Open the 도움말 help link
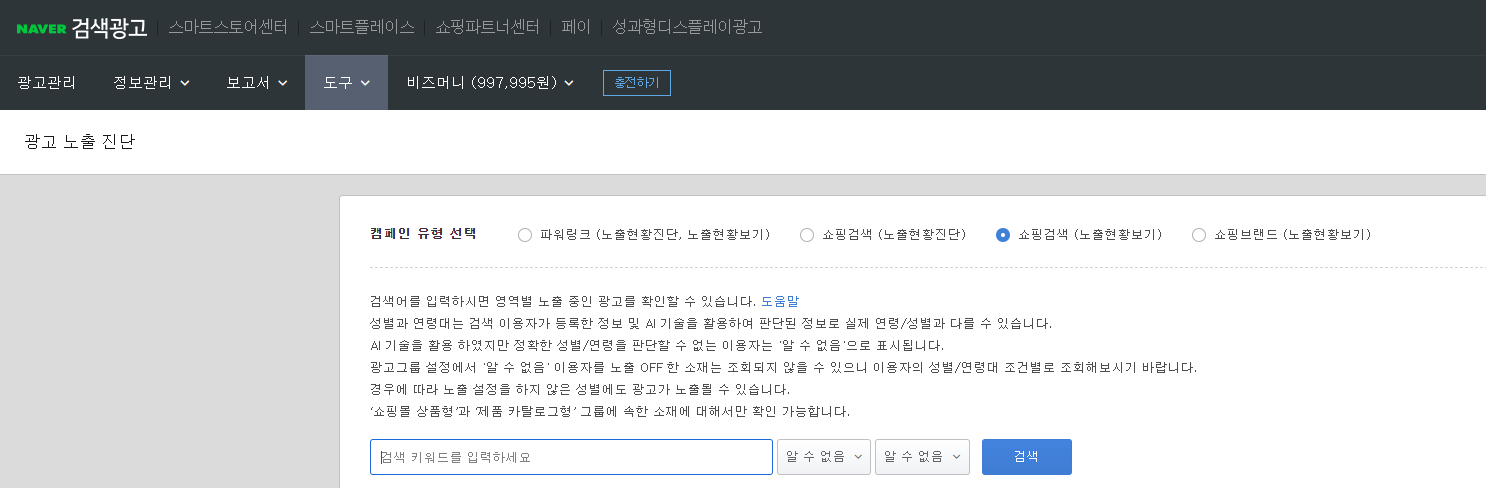Viewport: 1486px width, 488px height. (x=780, y=301)
